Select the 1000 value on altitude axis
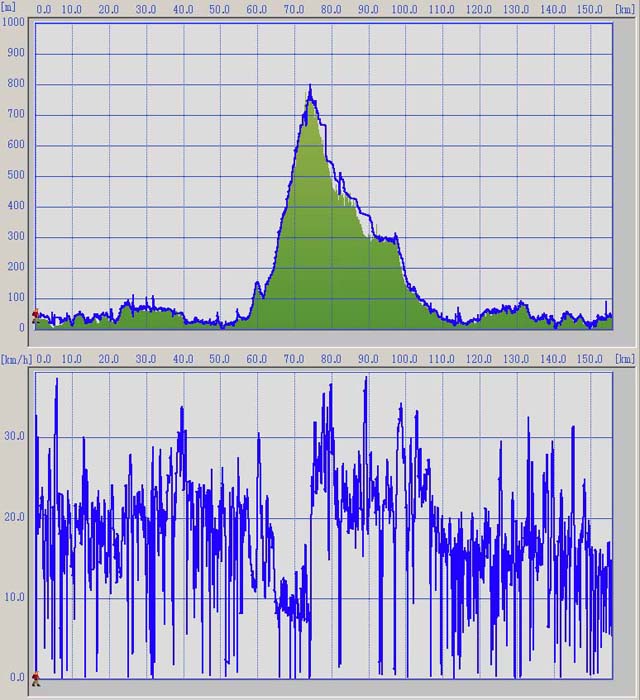The image size is (640, 700). [x=13, y=22]
